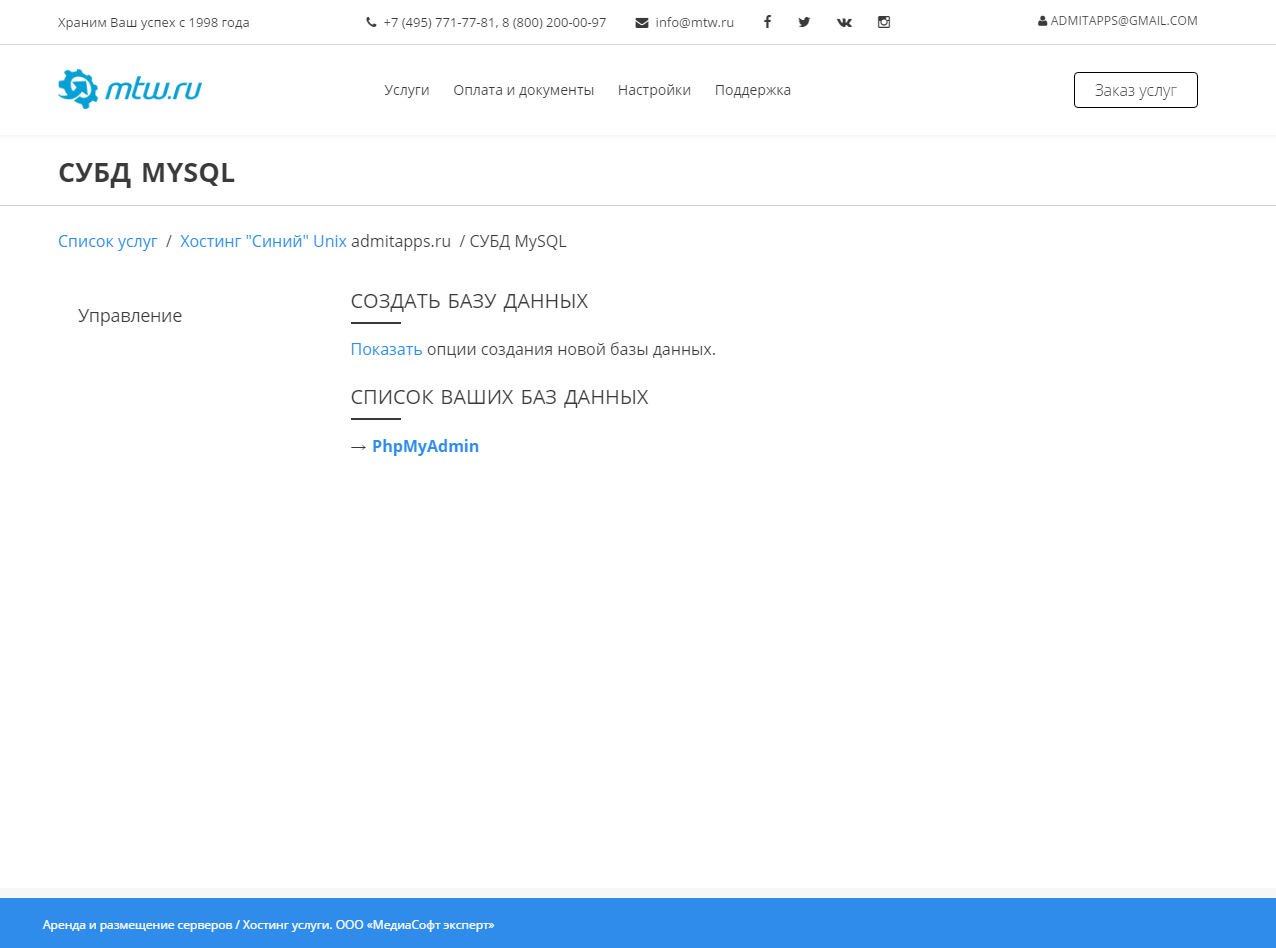The height and width of the screenshot is (948, 1276).
Task: Click the СОЗДАТЬ БАЗУ ДАННЫХ heading
Action: point(469,301)
